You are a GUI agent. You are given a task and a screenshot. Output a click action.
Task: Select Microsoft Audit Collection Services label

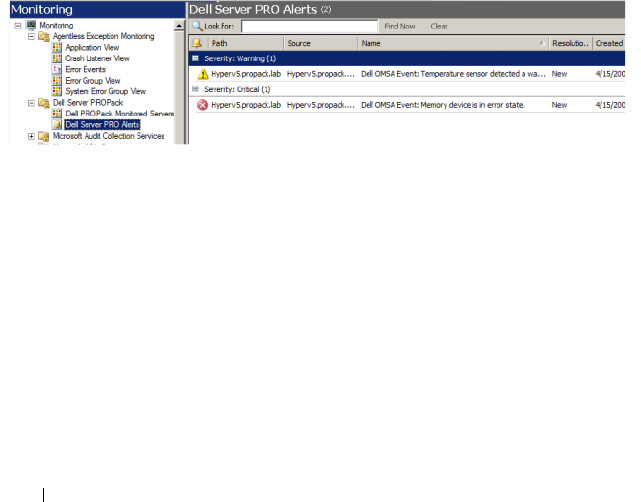click(109, 136)
